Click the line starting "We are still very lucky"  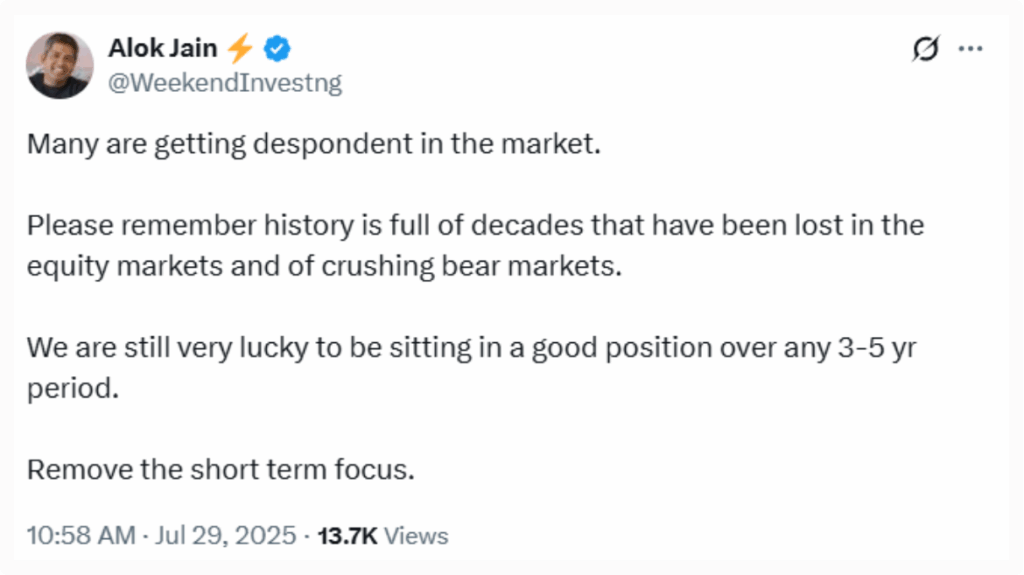tap(472, 348)
